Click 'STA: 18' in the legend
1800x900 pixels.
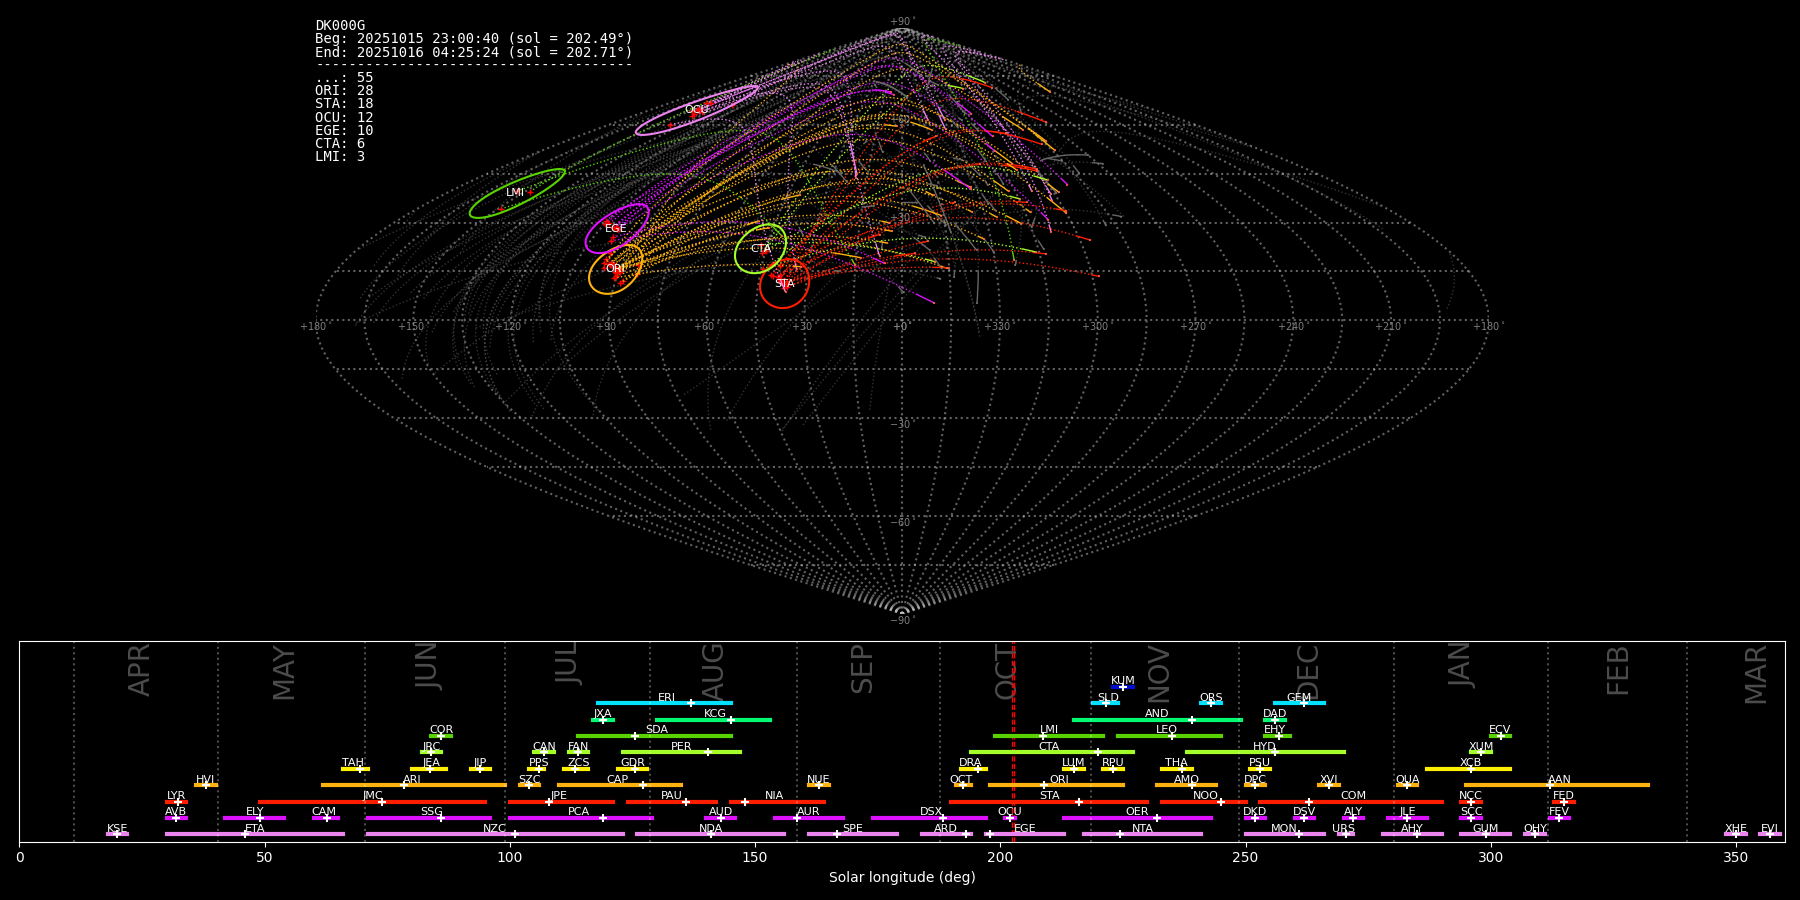click(x=344, y=104)
